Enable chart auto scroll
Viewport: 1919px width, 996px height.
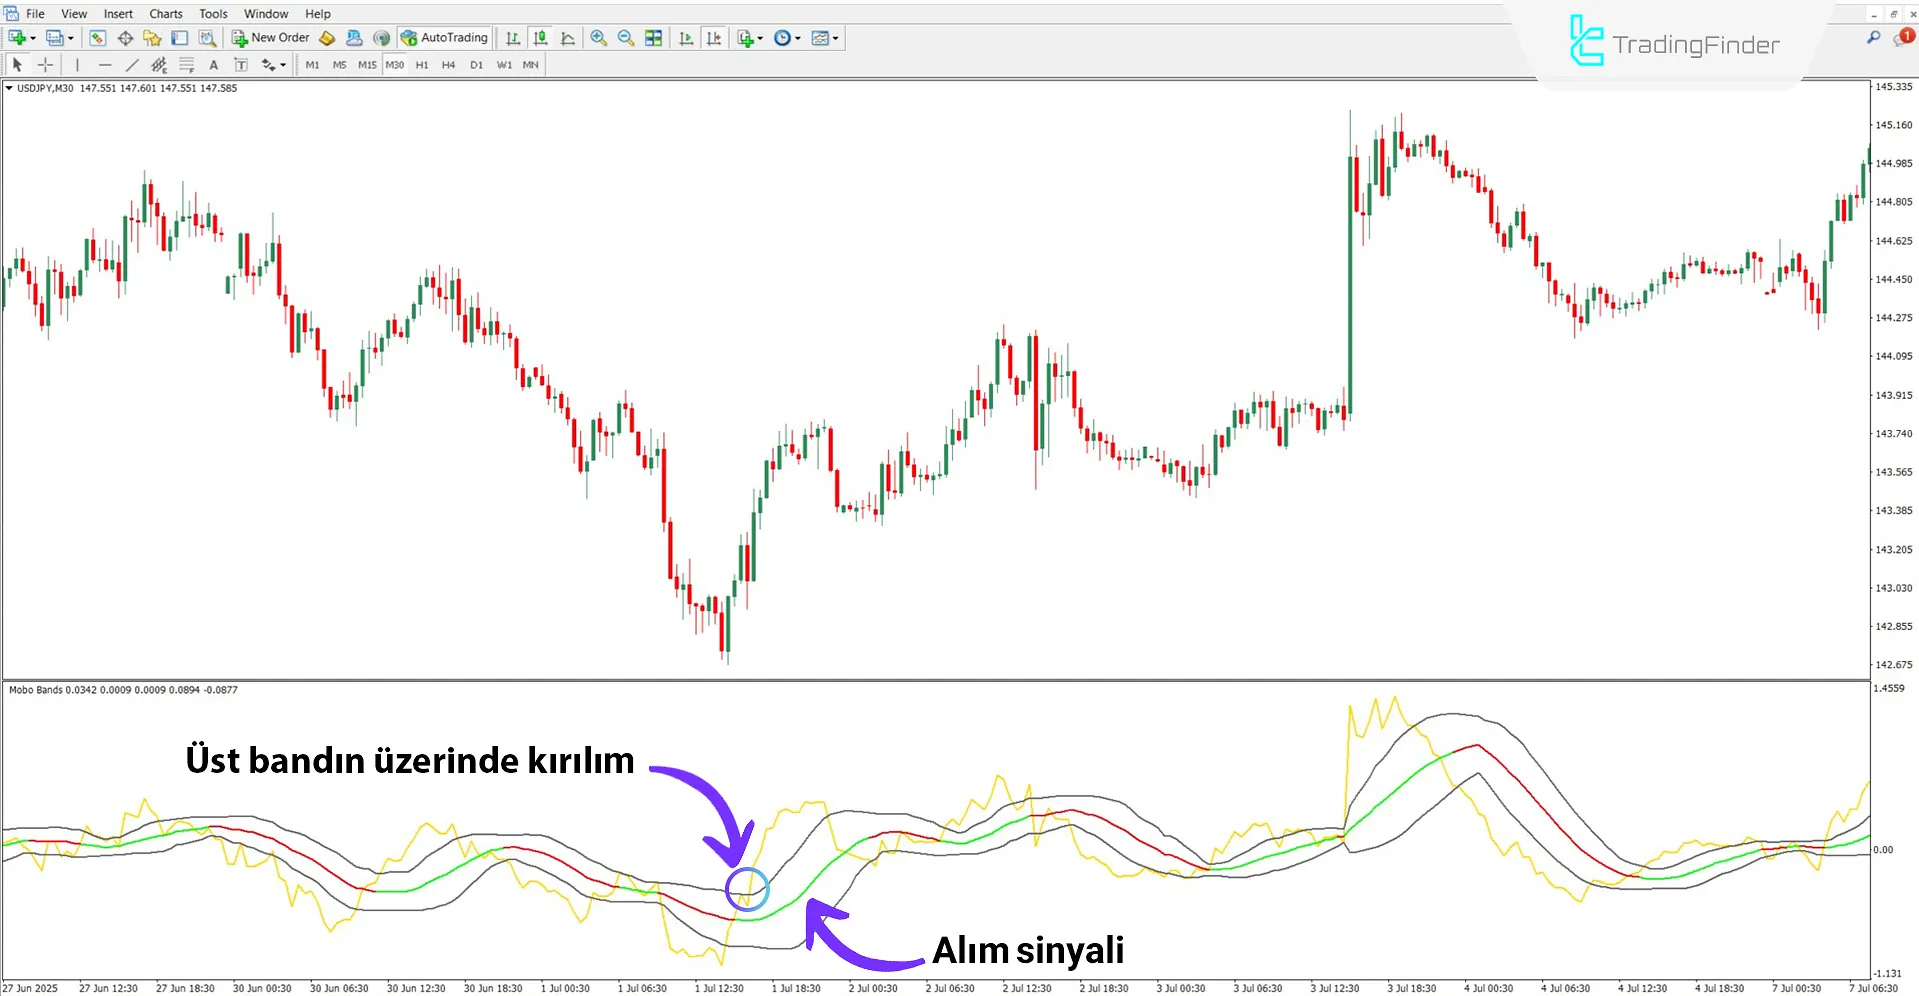pos(686,37)
